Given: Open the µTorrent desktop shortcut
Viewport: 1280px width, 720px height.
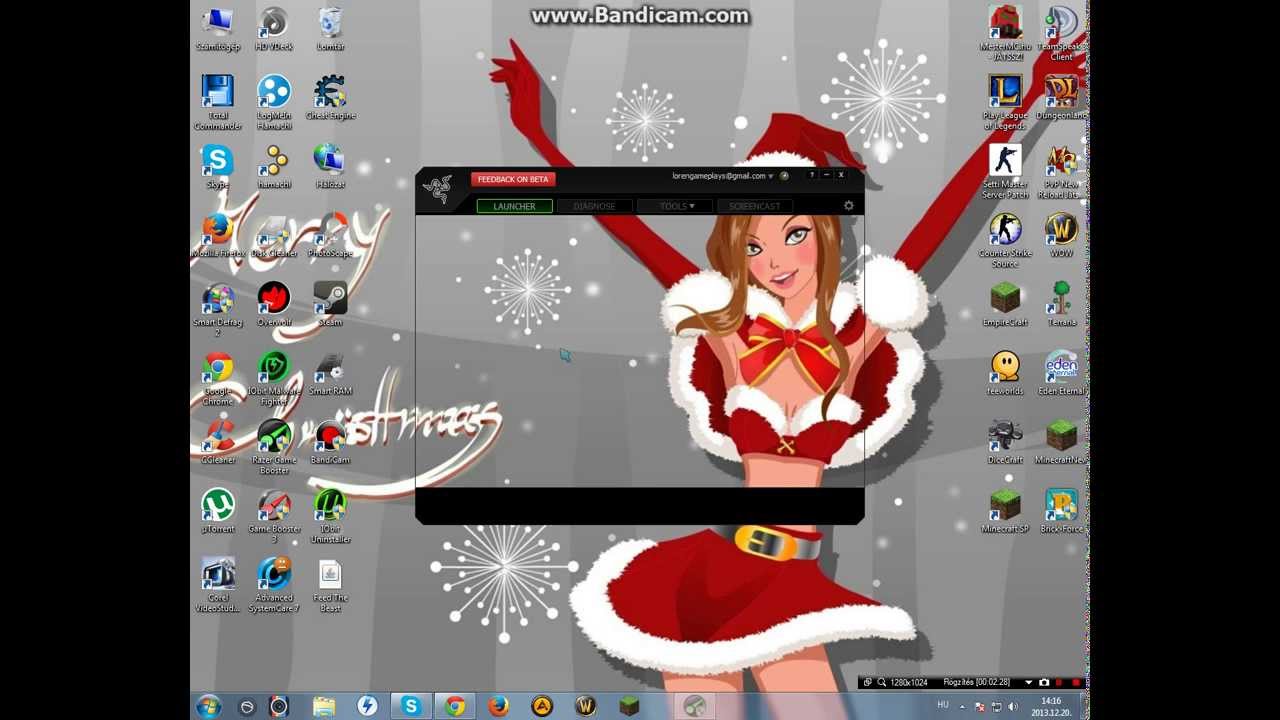Looking at the screenshot, I should coord(218,512).
